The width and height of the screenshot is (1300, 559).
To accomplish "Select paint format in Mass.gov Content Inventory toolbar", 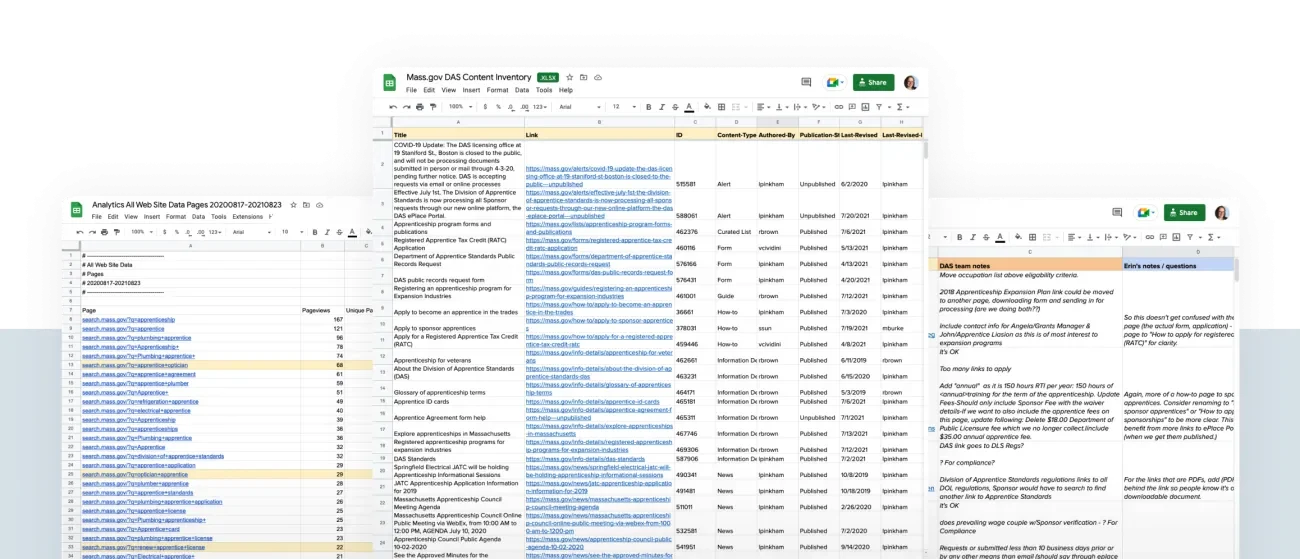I will point(432,107).
